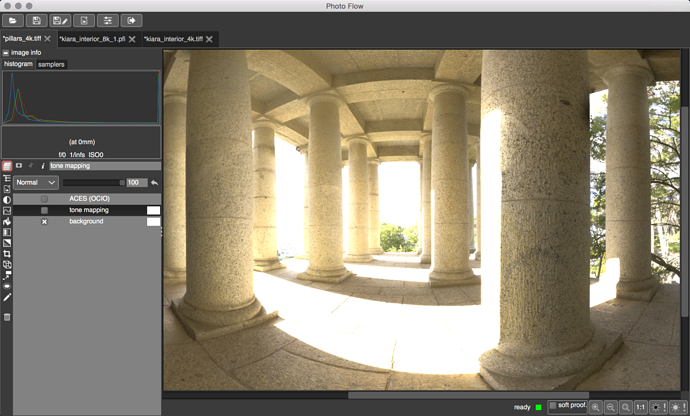Toggle the background layer checkbox
Image resolution: width=690 pixels, height=416 pixels.
click(x=44, y=221)
